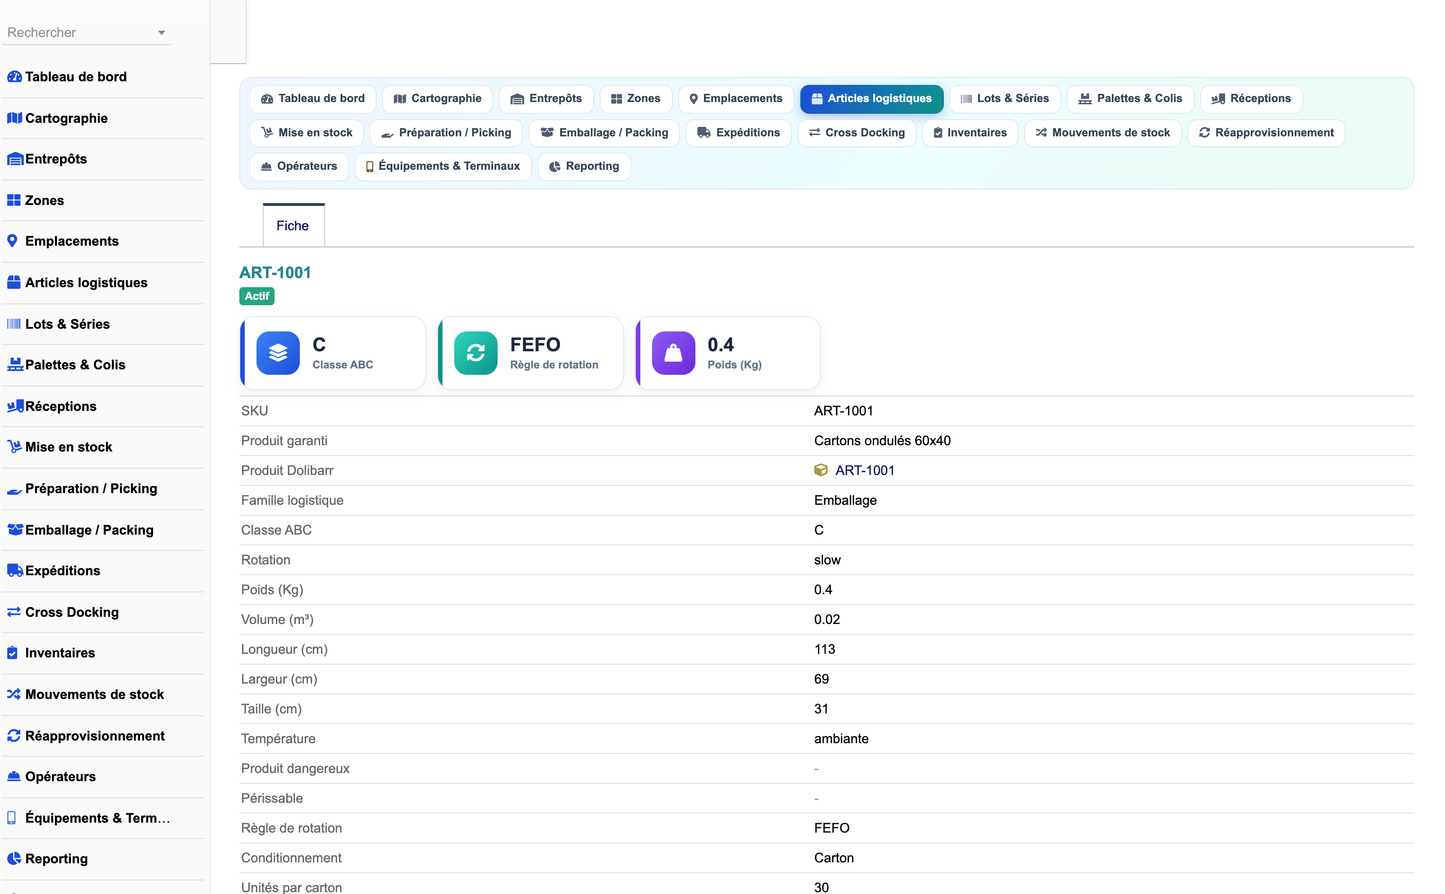Select Zones in top navigation
Viewport: 1445px width, 894px height.
(636, 99)
